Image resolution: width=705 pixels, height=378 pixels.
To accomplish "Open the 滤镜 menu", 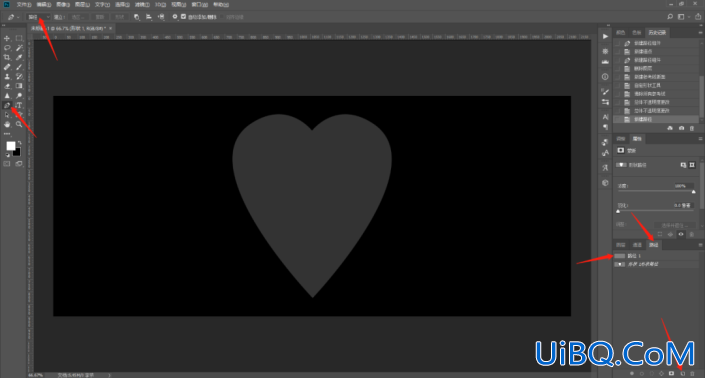I will [142, 4].
